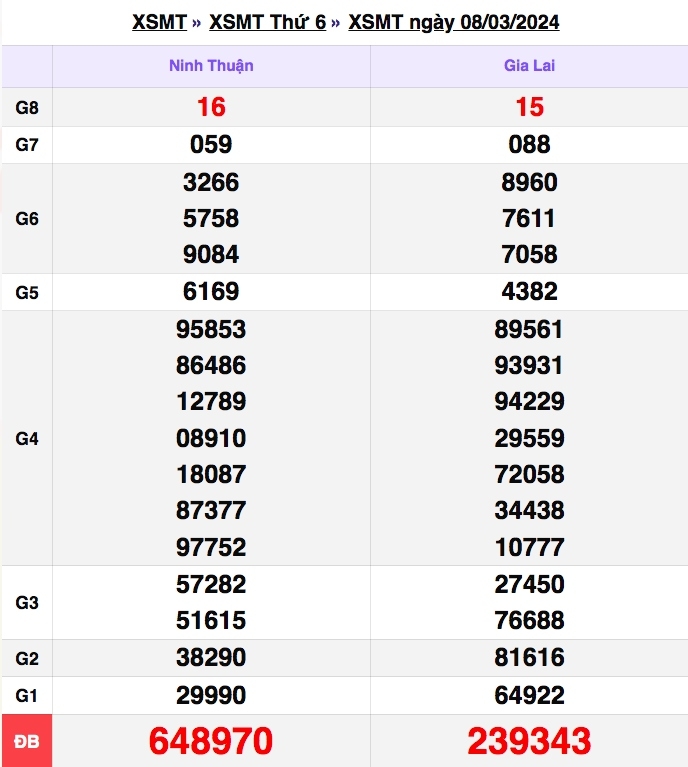
Task: Click Gia Lai G5 number 4382
Action: (x=529, y=292)
